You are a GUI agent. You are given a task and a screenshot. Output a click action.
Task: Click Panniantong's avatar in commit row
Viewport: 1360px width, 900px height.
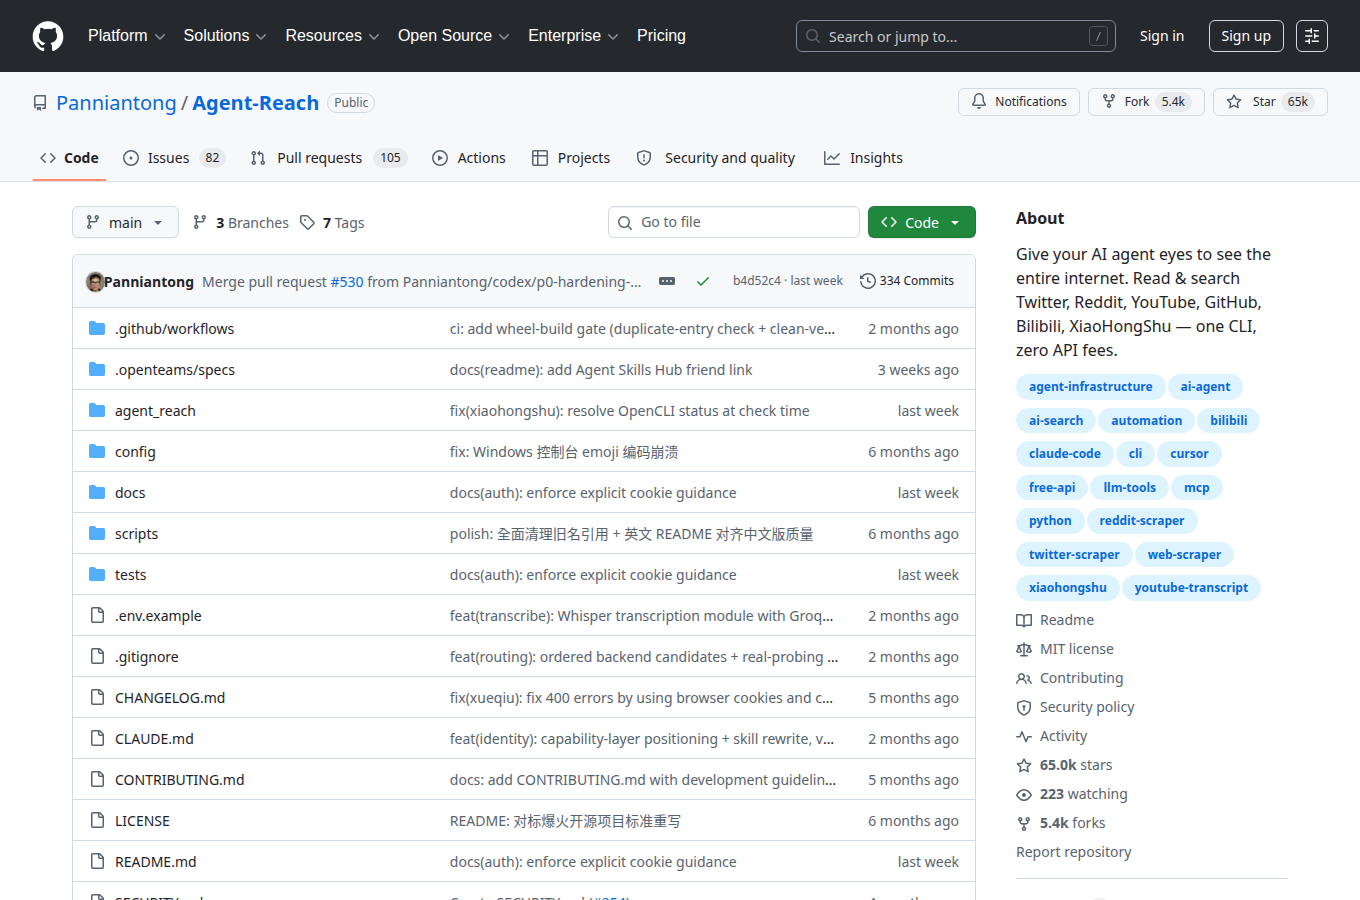[95, 281]
